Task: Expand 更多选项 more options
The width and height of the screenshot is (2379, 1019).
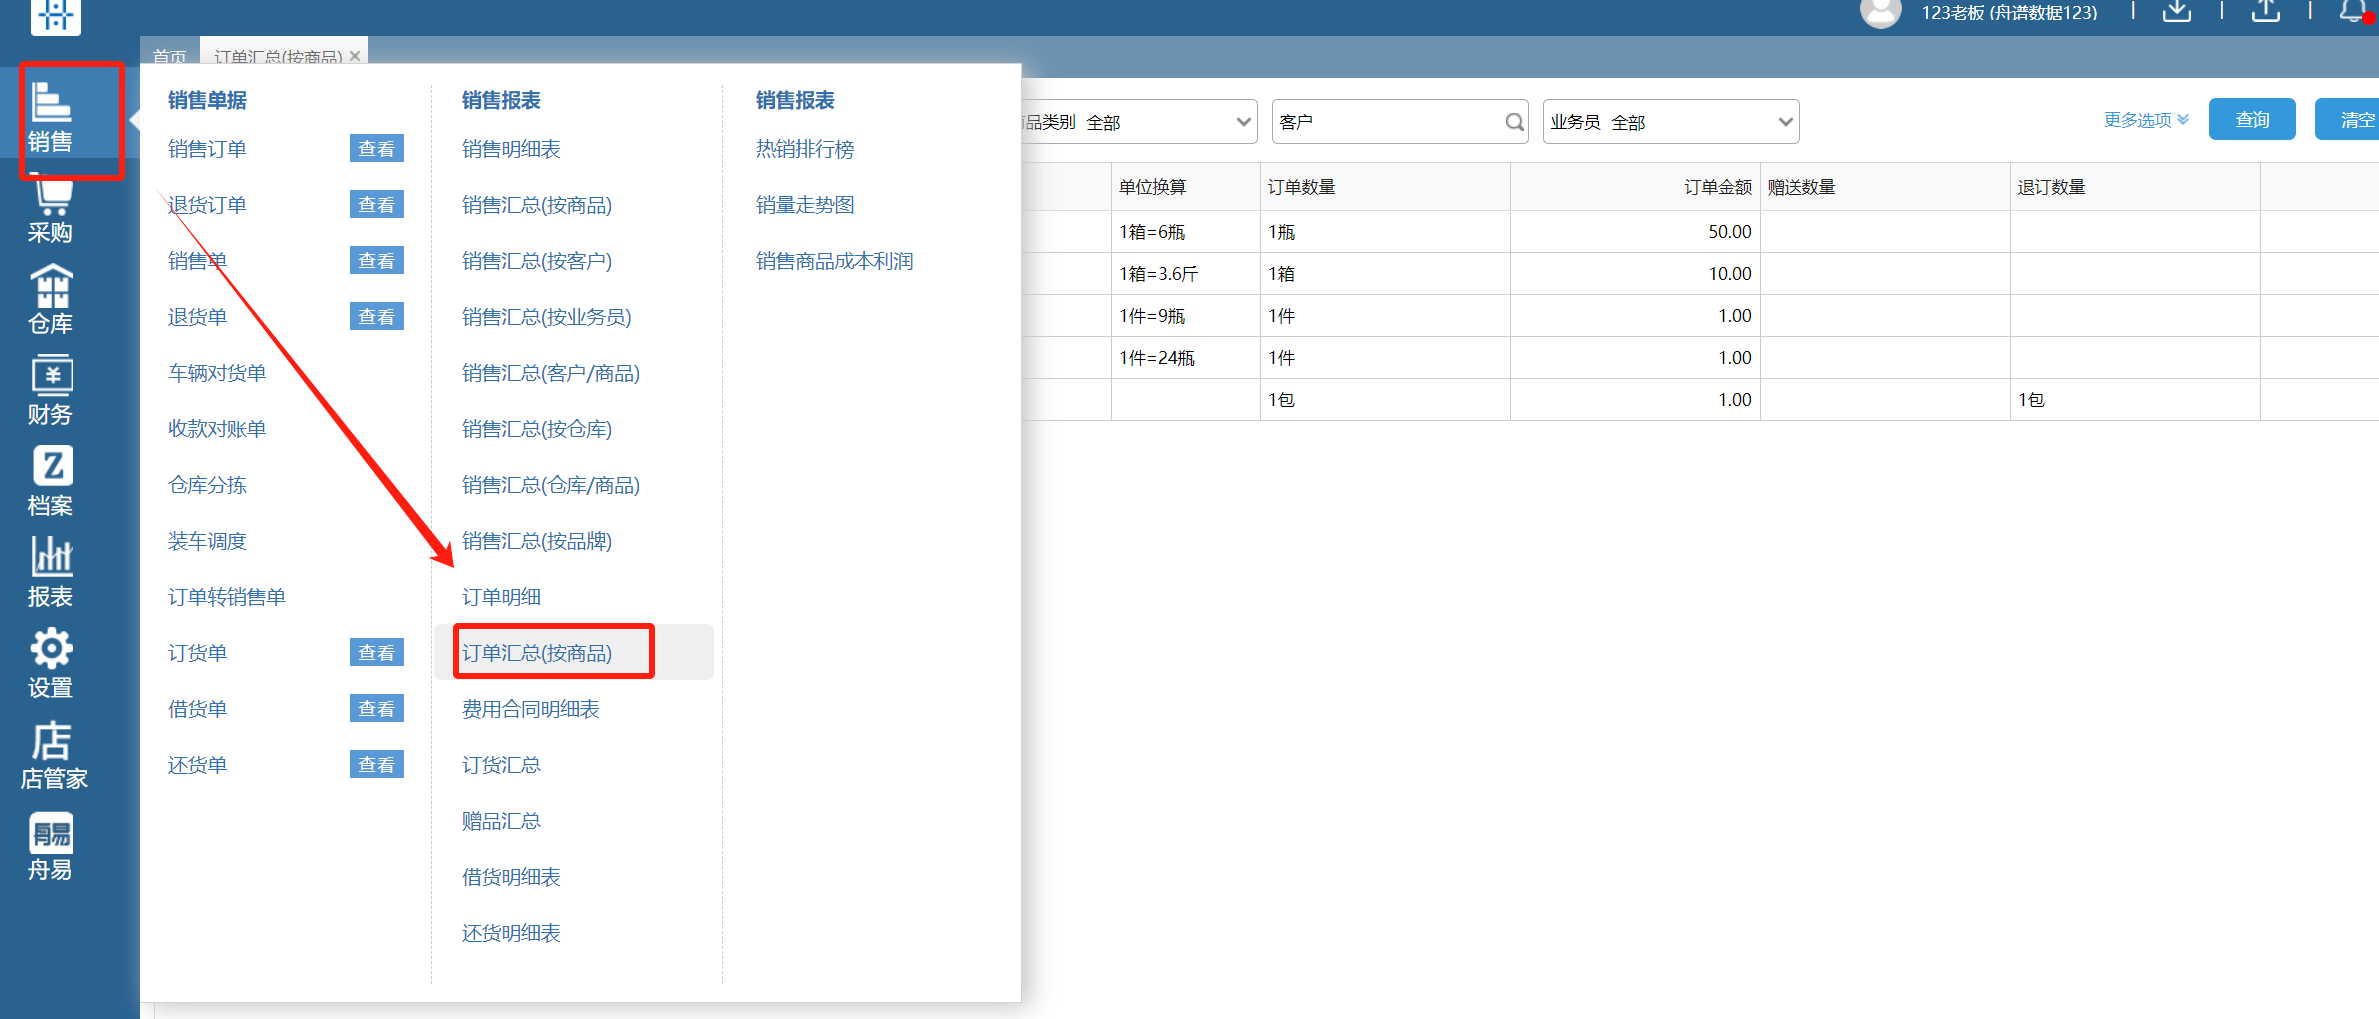Action: (2145, 120)
